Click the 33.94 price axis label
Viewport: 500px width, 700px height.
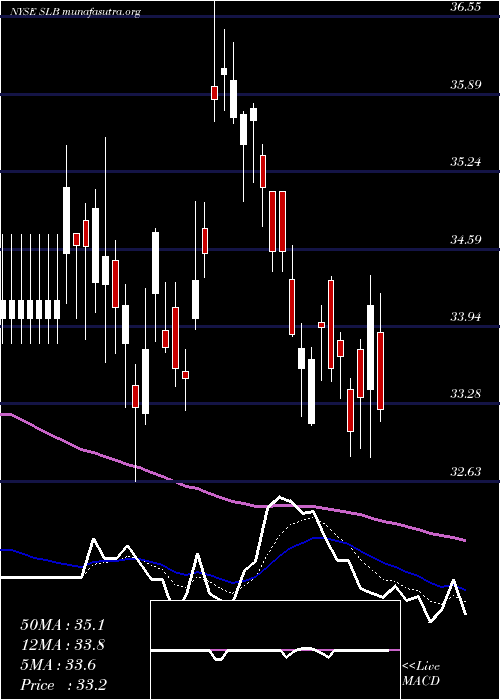(466, 317)
